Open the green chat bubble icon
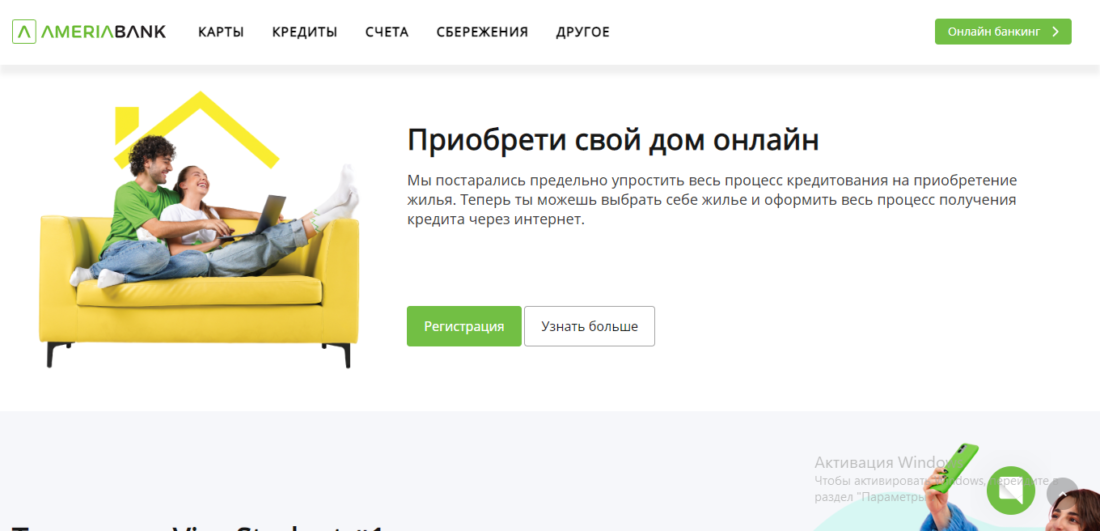This screenshot has width=1100, height=531. click(1010, 491)
